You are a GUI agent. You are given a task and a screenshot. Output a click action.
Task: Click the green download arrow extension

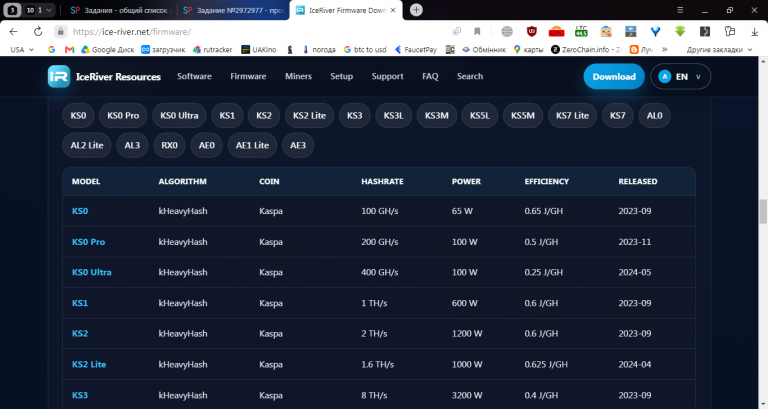(x=680, y=32)
